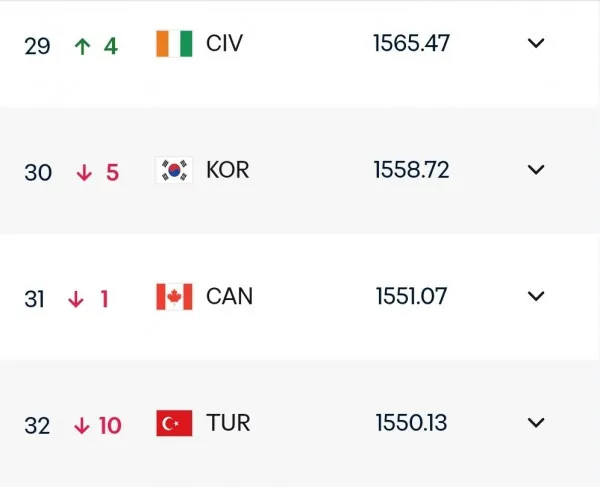The height and width of the screenshot is (488, 600).
Task: Click the red down arrow beside rank 31
Action: [76, 299]
